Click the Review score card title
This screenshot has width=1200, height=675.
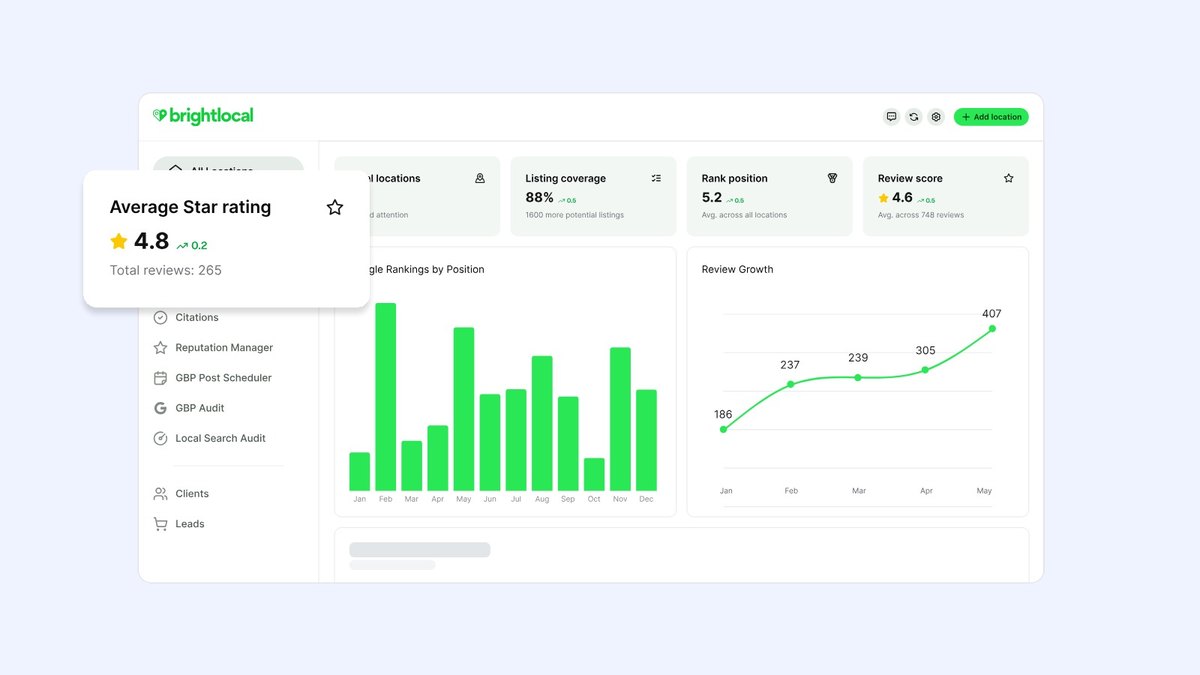click(x=910, y=178)
